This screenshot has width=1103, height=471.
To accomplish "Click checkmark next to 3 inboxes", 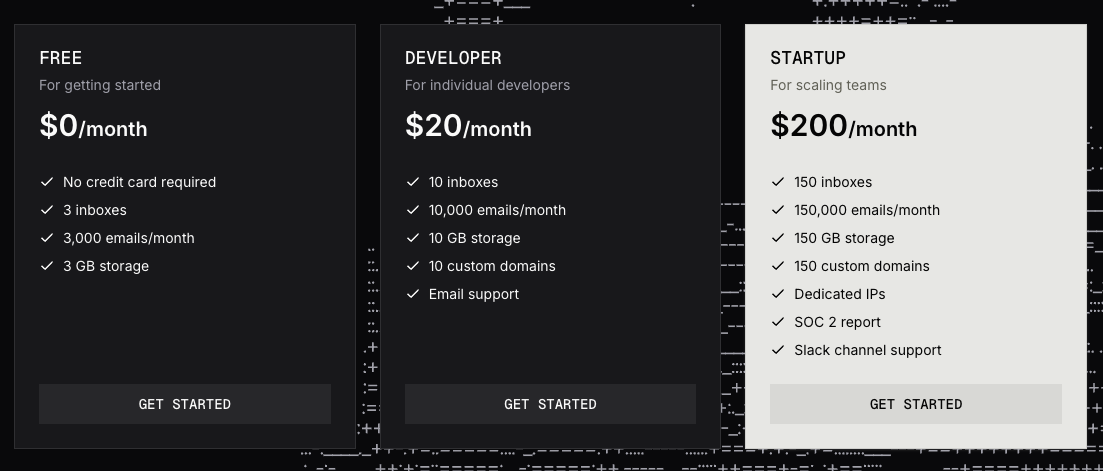I will [x=47, y=210].
